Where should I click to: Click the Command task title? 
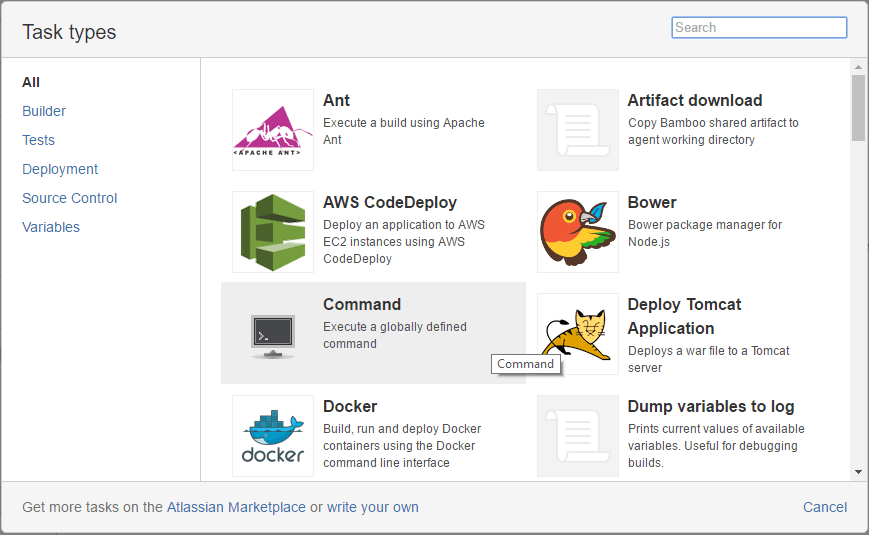pos(362,304)
